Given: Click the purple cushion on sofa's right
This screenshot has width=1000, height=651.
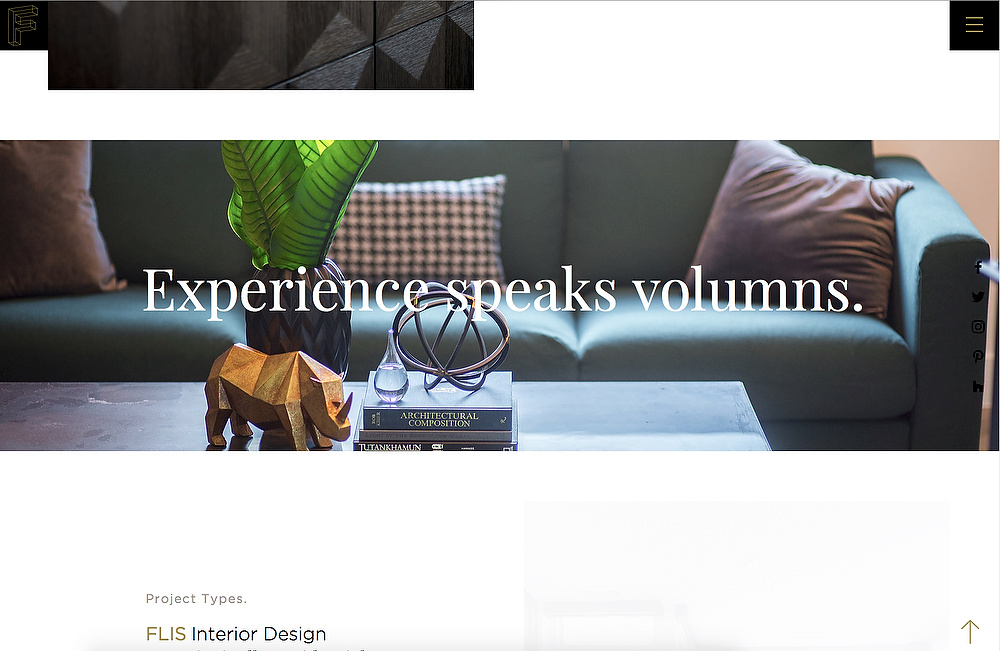Looking at the screenshot, I should point(802,226).
